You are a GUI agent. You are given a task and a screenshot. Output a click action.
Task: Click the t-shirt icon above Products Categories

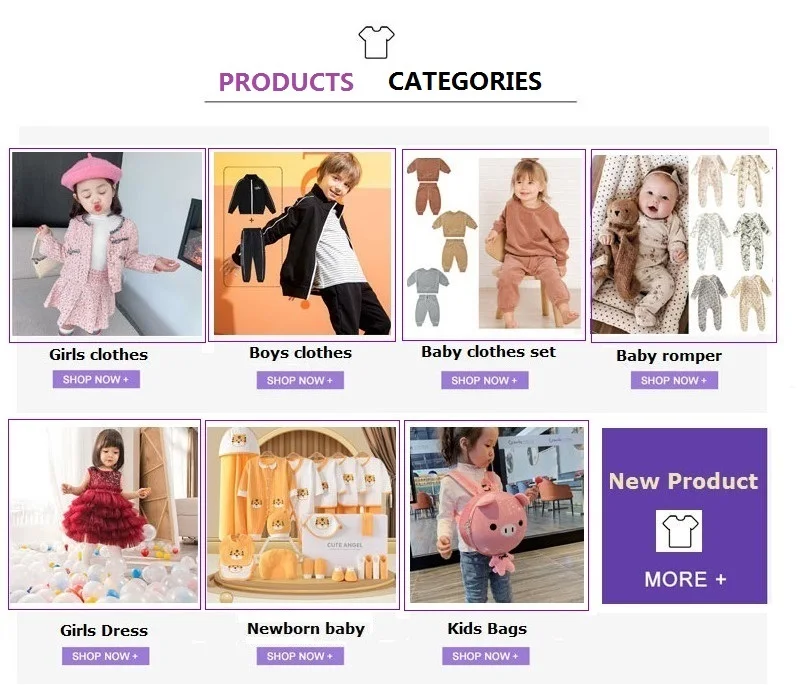tap(376, 42)
